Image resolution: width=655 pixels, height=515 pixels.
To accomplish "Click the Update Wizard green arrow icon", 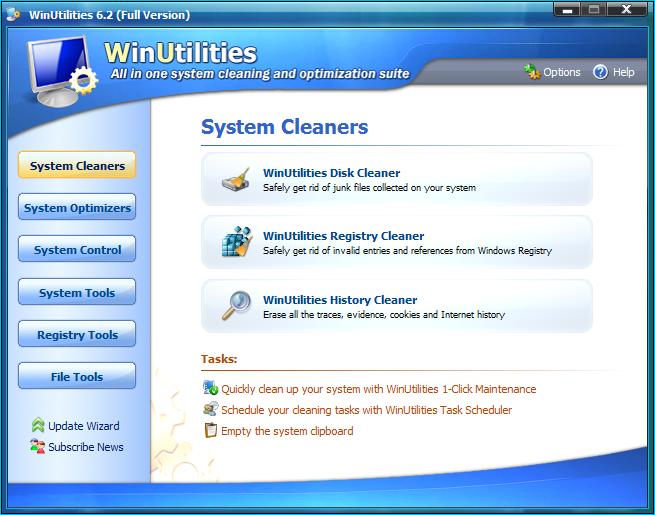I will (x=38, y=426).
